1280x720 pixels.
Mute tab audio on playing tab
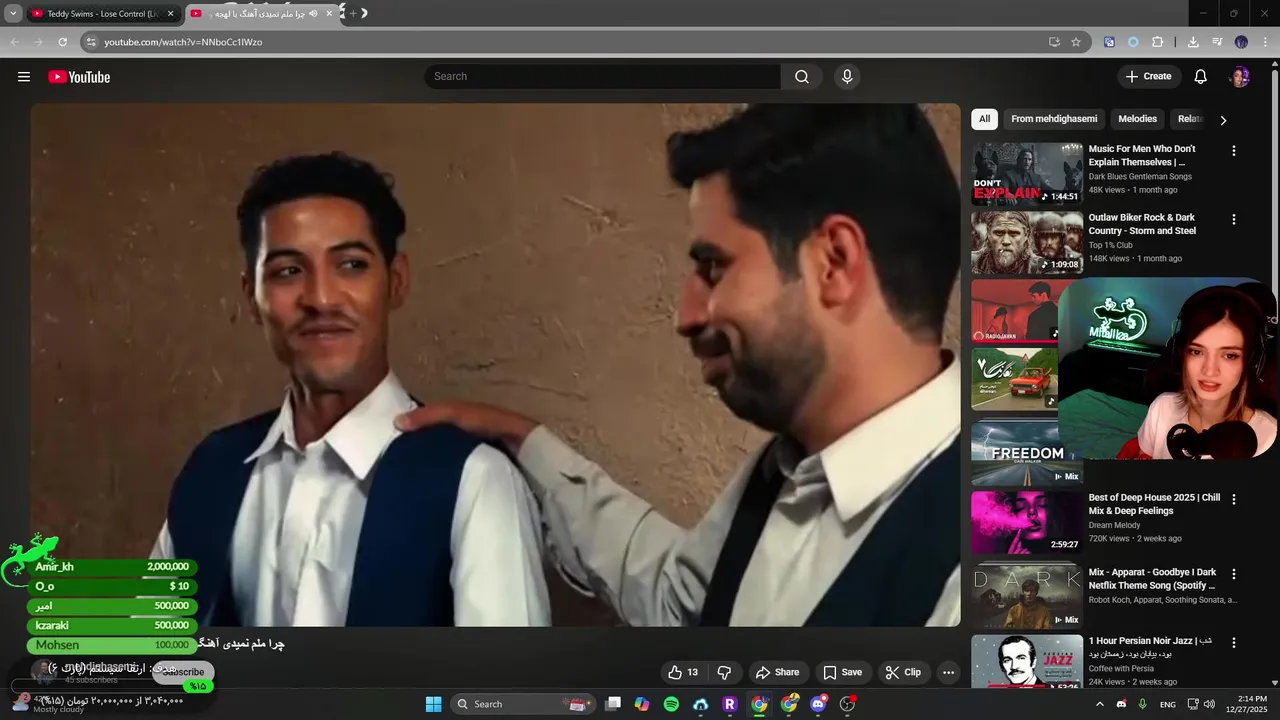pyautogui.click(x=313, y=14)
